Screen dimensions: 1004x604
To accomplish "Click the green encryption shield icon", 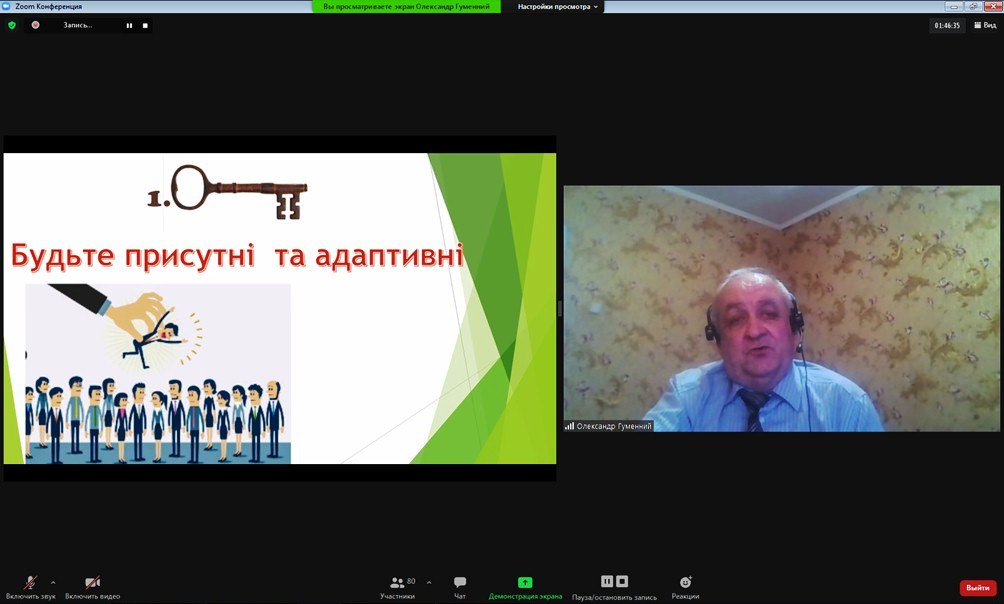I will point(12,25).
